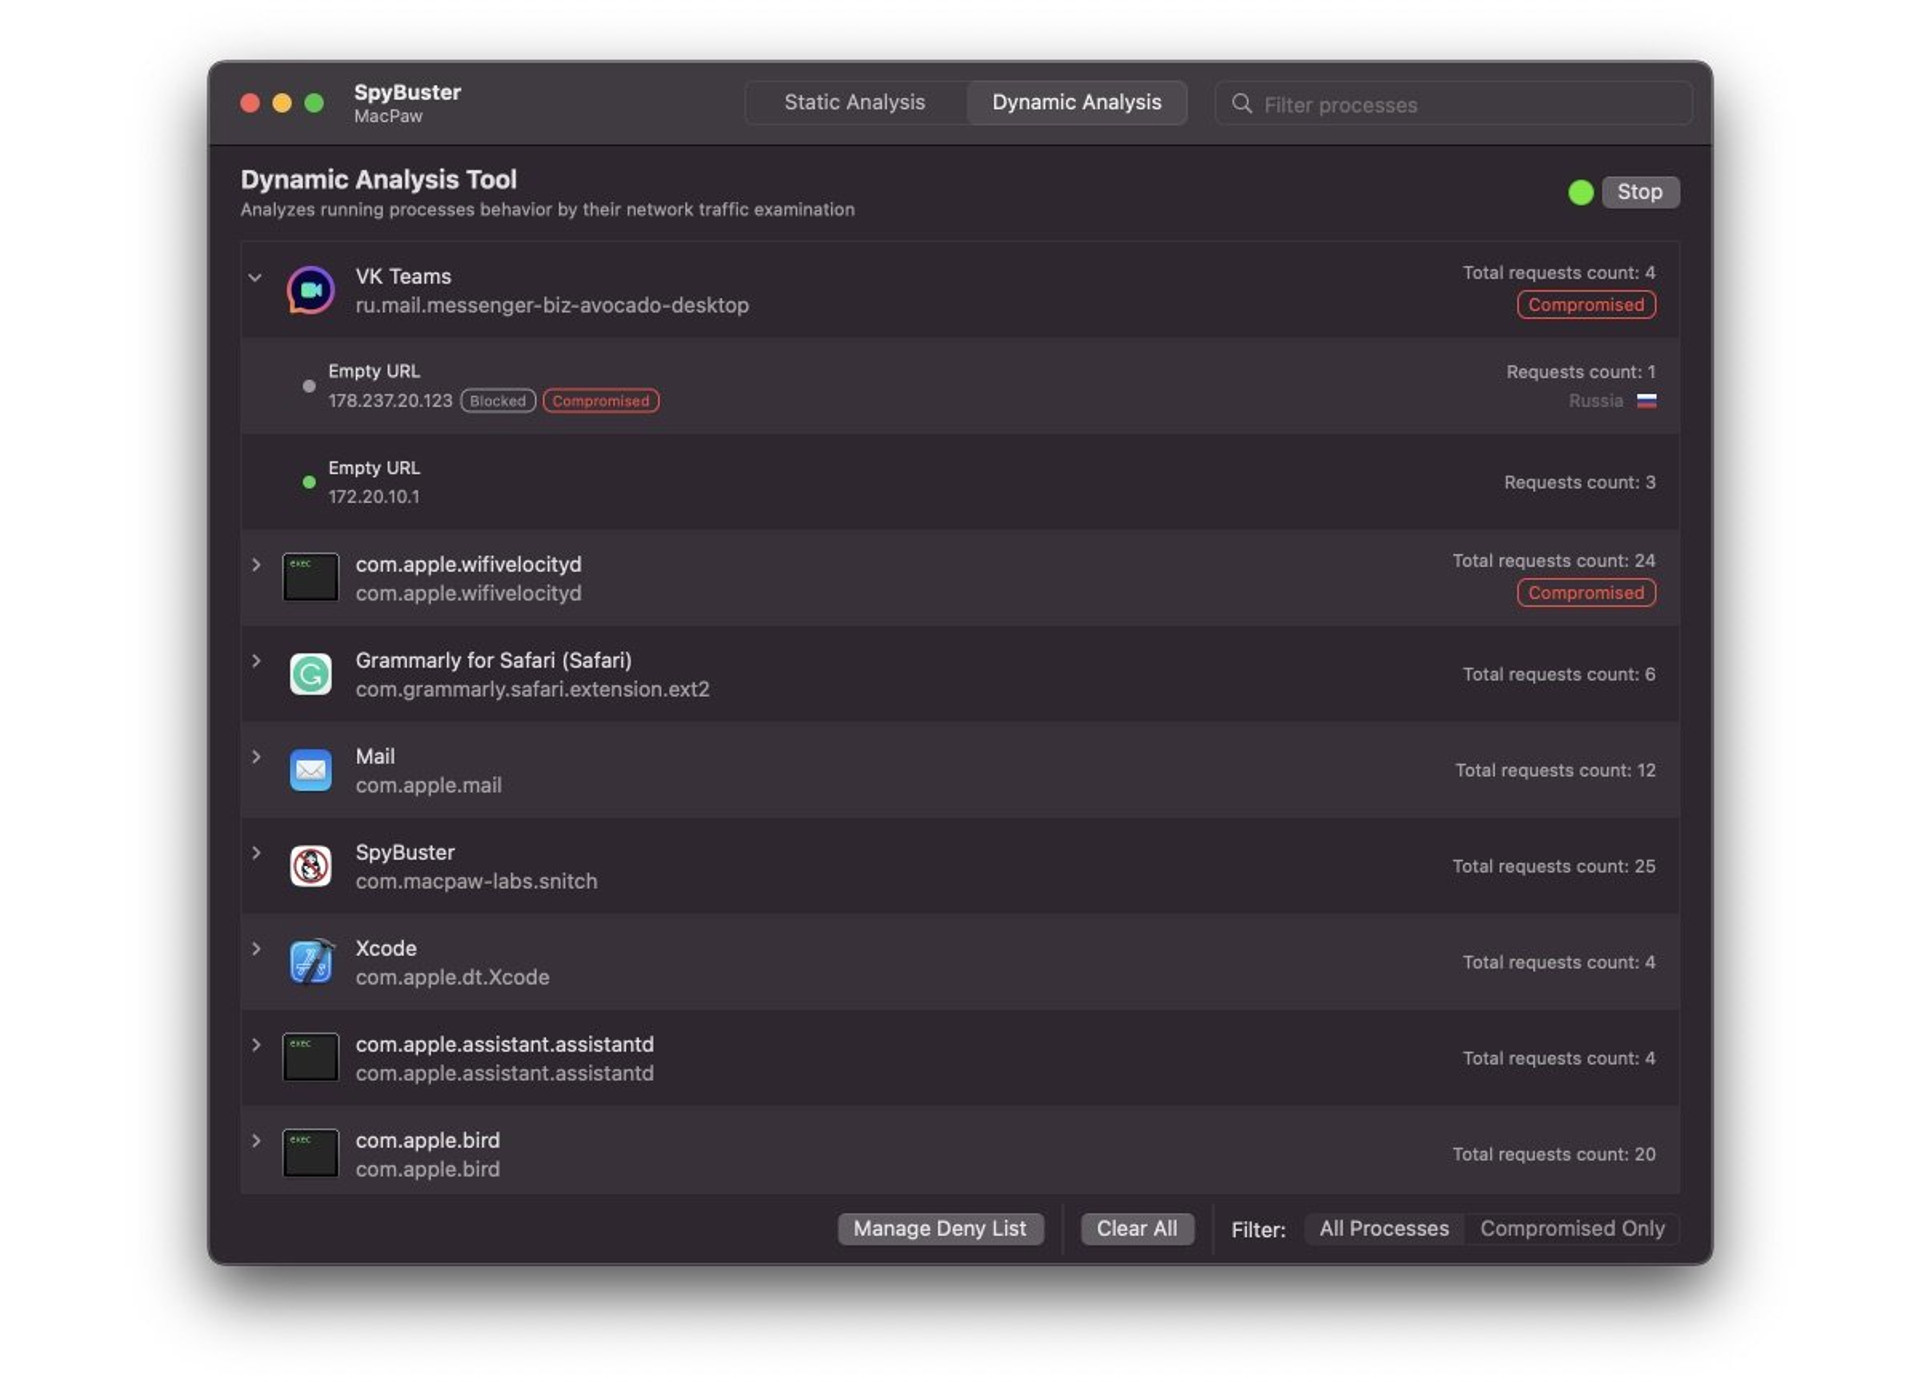Click the yellow minimize window button
This screenshot has width=1920, height=1382.
tap(282, 103)
